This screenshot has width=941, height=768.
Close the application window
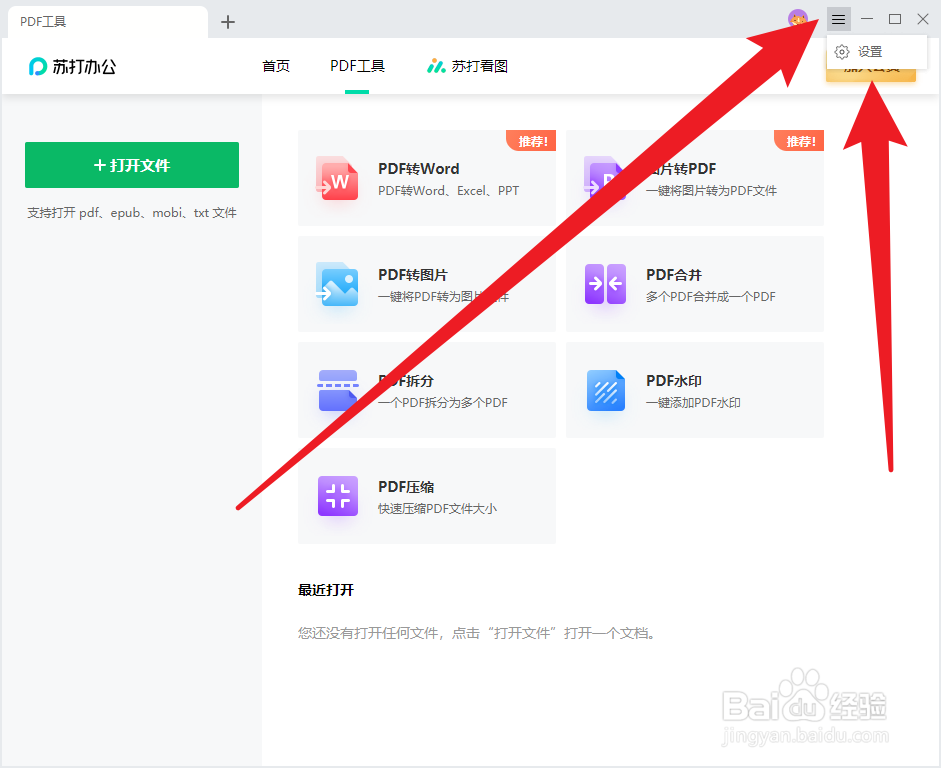[923, 19]
